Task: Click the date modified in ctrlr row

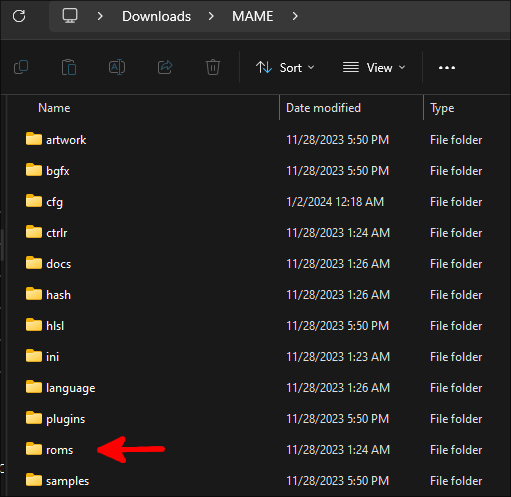Action: click(338, 233)
